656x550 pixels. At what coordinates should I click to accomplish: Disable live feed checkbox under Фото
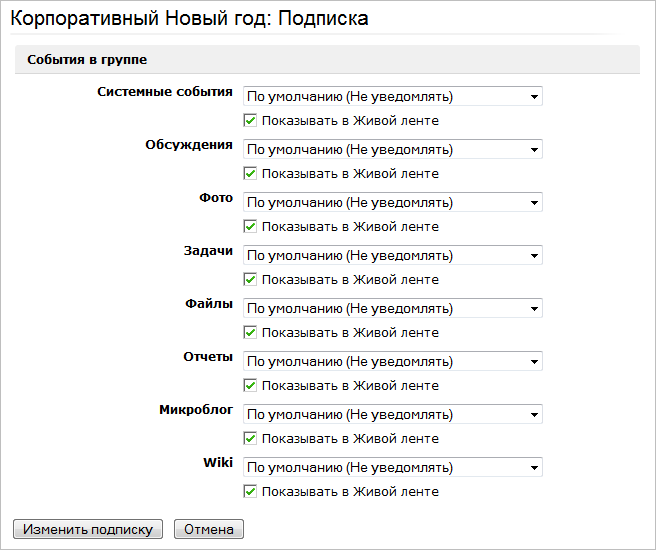[x=251, y=227]
